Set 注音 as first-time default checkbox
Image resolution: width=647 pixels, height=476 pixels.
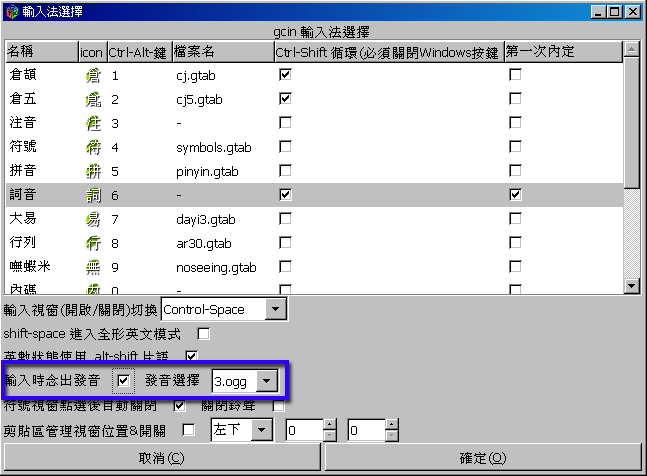515,123
